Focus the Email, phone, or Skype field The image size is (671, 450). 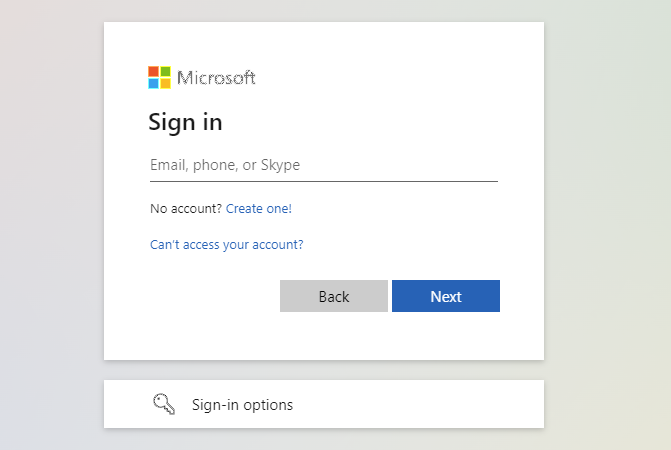click(324, 165)
